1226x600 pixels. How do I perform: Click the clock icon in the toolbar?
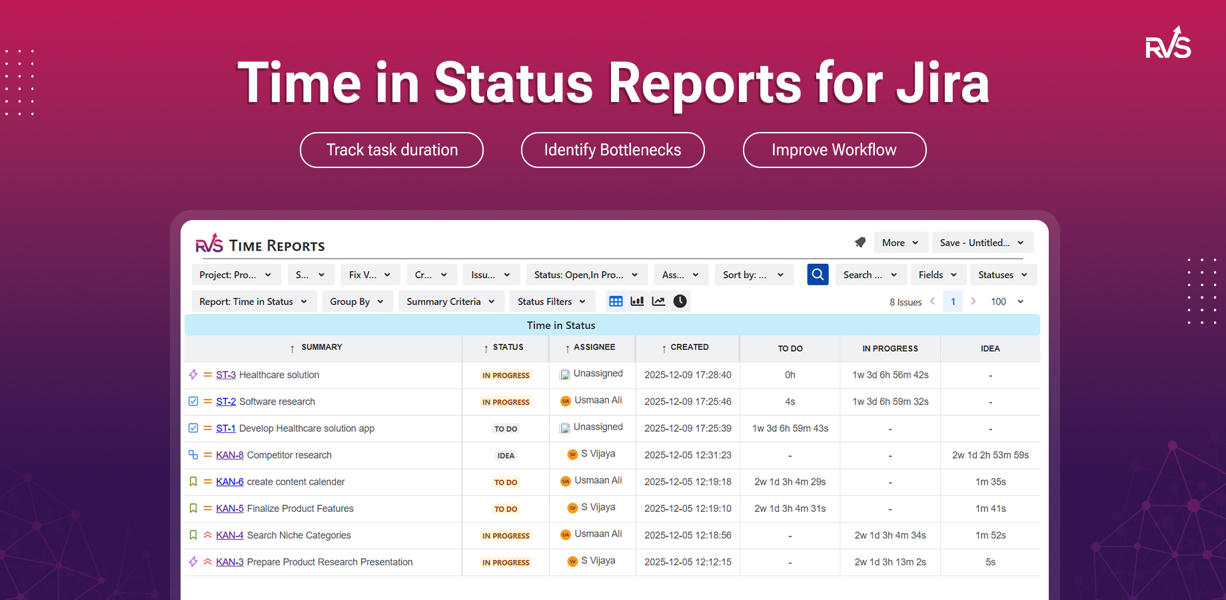click(680, 301)
